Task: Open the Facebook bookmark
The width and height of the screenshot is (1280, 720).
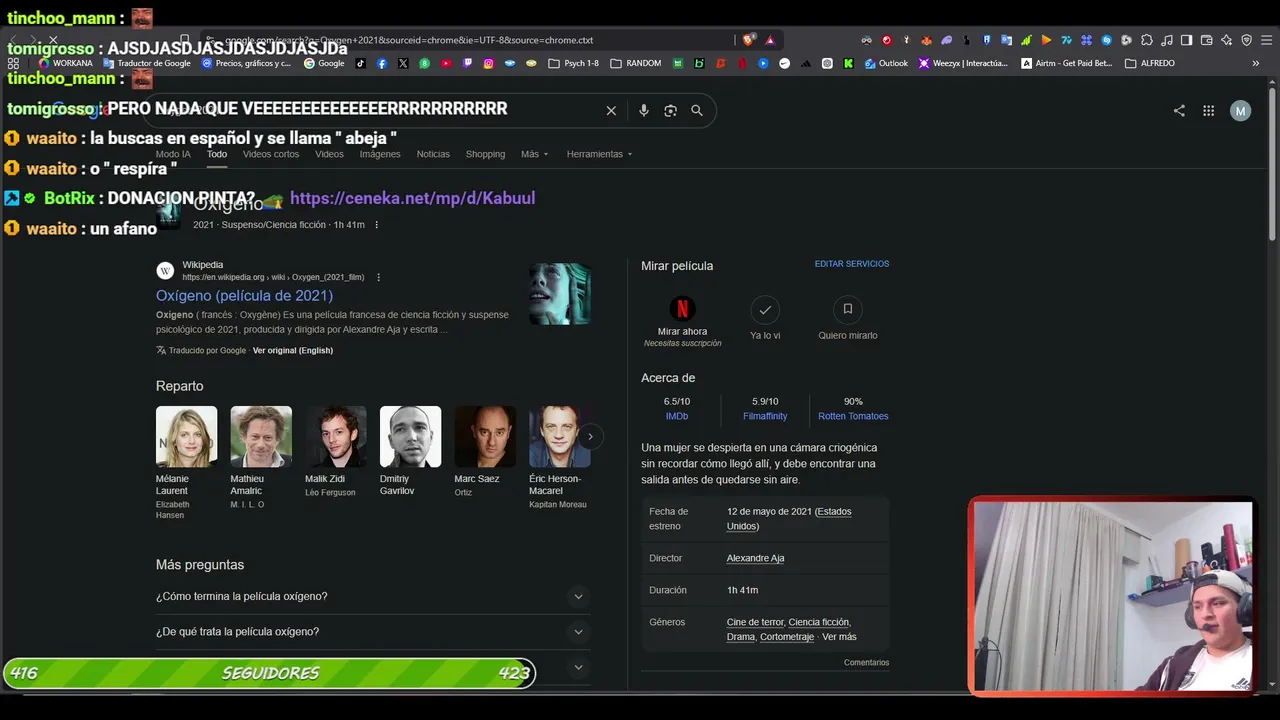Action: pos(382,63)
